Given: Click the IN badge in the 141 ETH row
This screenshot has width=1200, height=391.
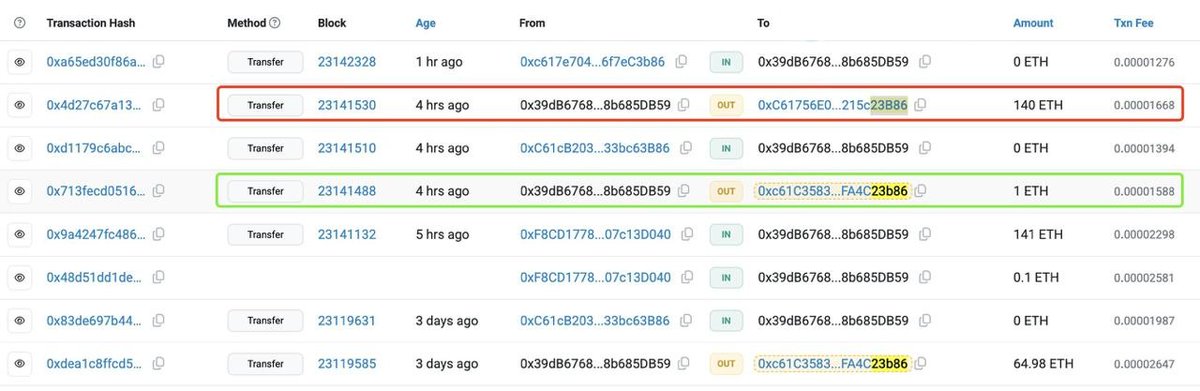Looking at the screenshot, I should pyautogui.click(x=726, y=234).
